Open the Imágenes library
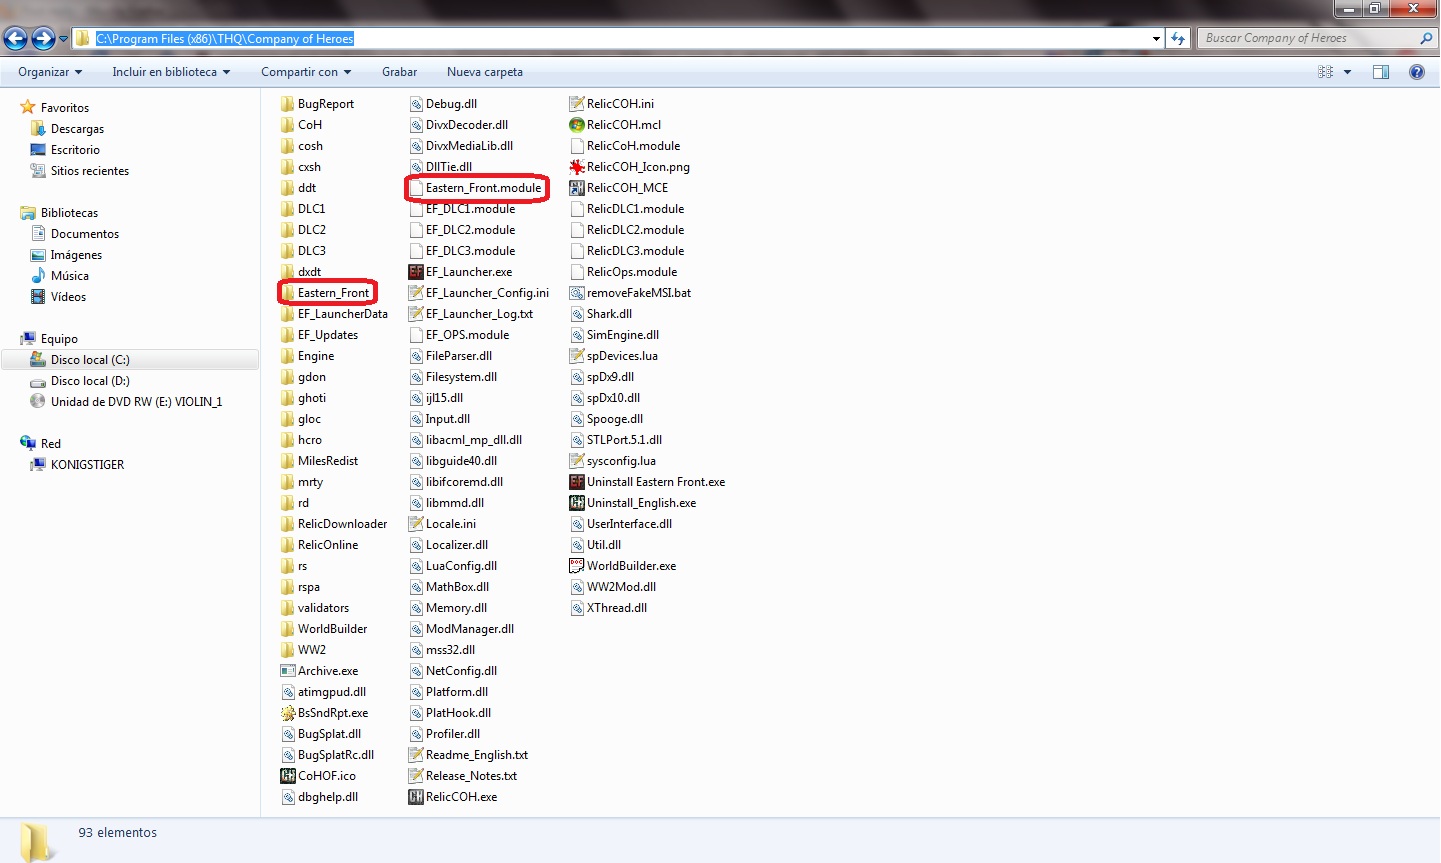1441x863 pixels. (76, 255)
